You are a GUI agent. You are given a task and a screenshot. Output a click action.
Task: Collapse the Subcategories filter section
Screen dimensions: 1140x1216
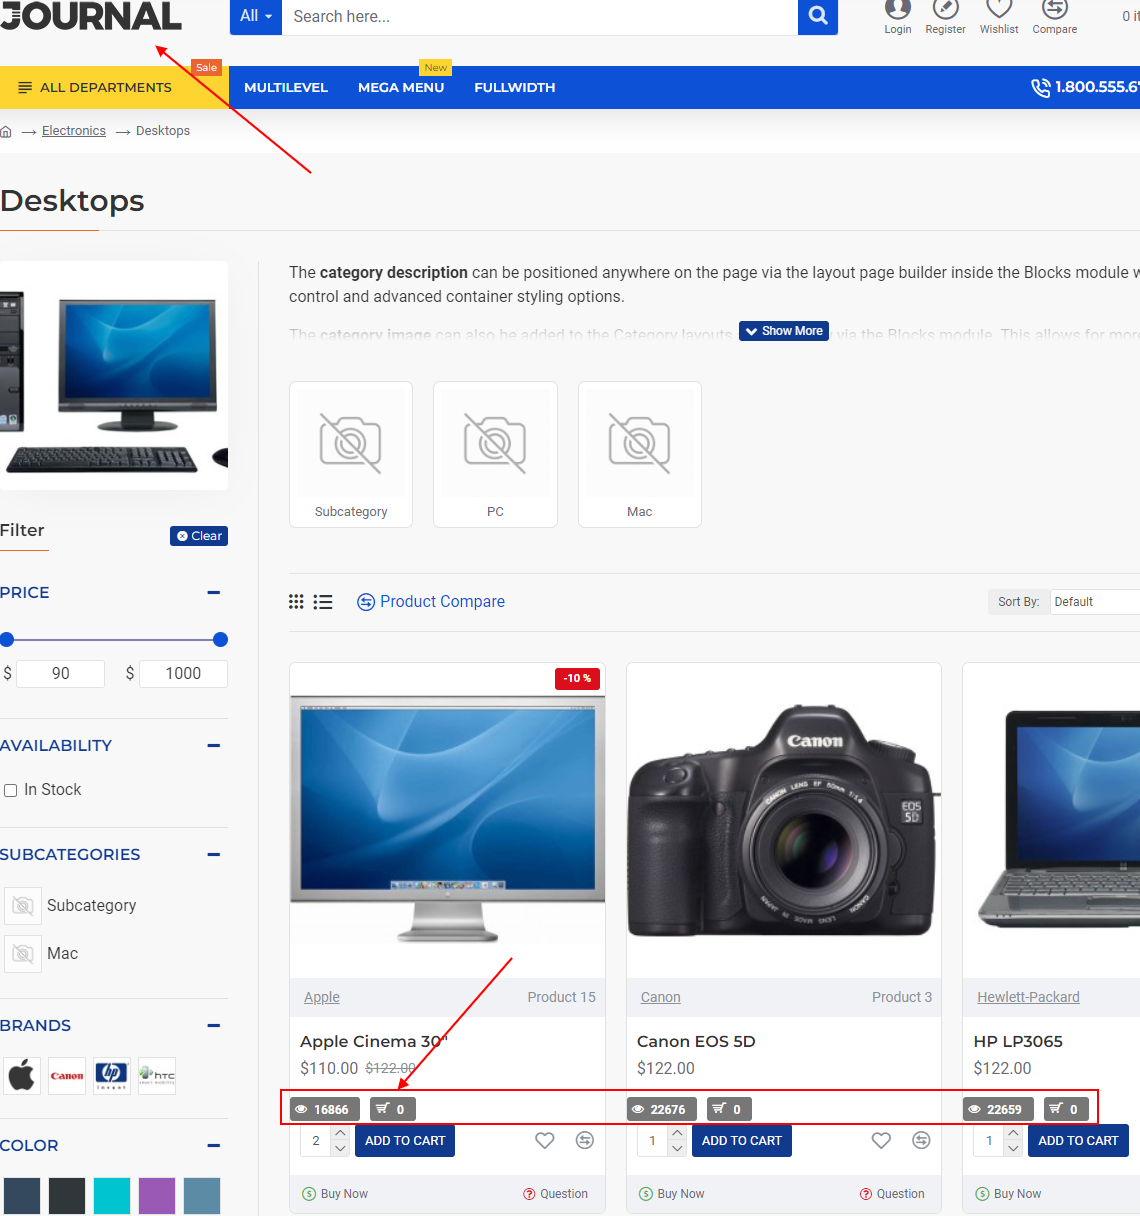(x=213, y=854)
